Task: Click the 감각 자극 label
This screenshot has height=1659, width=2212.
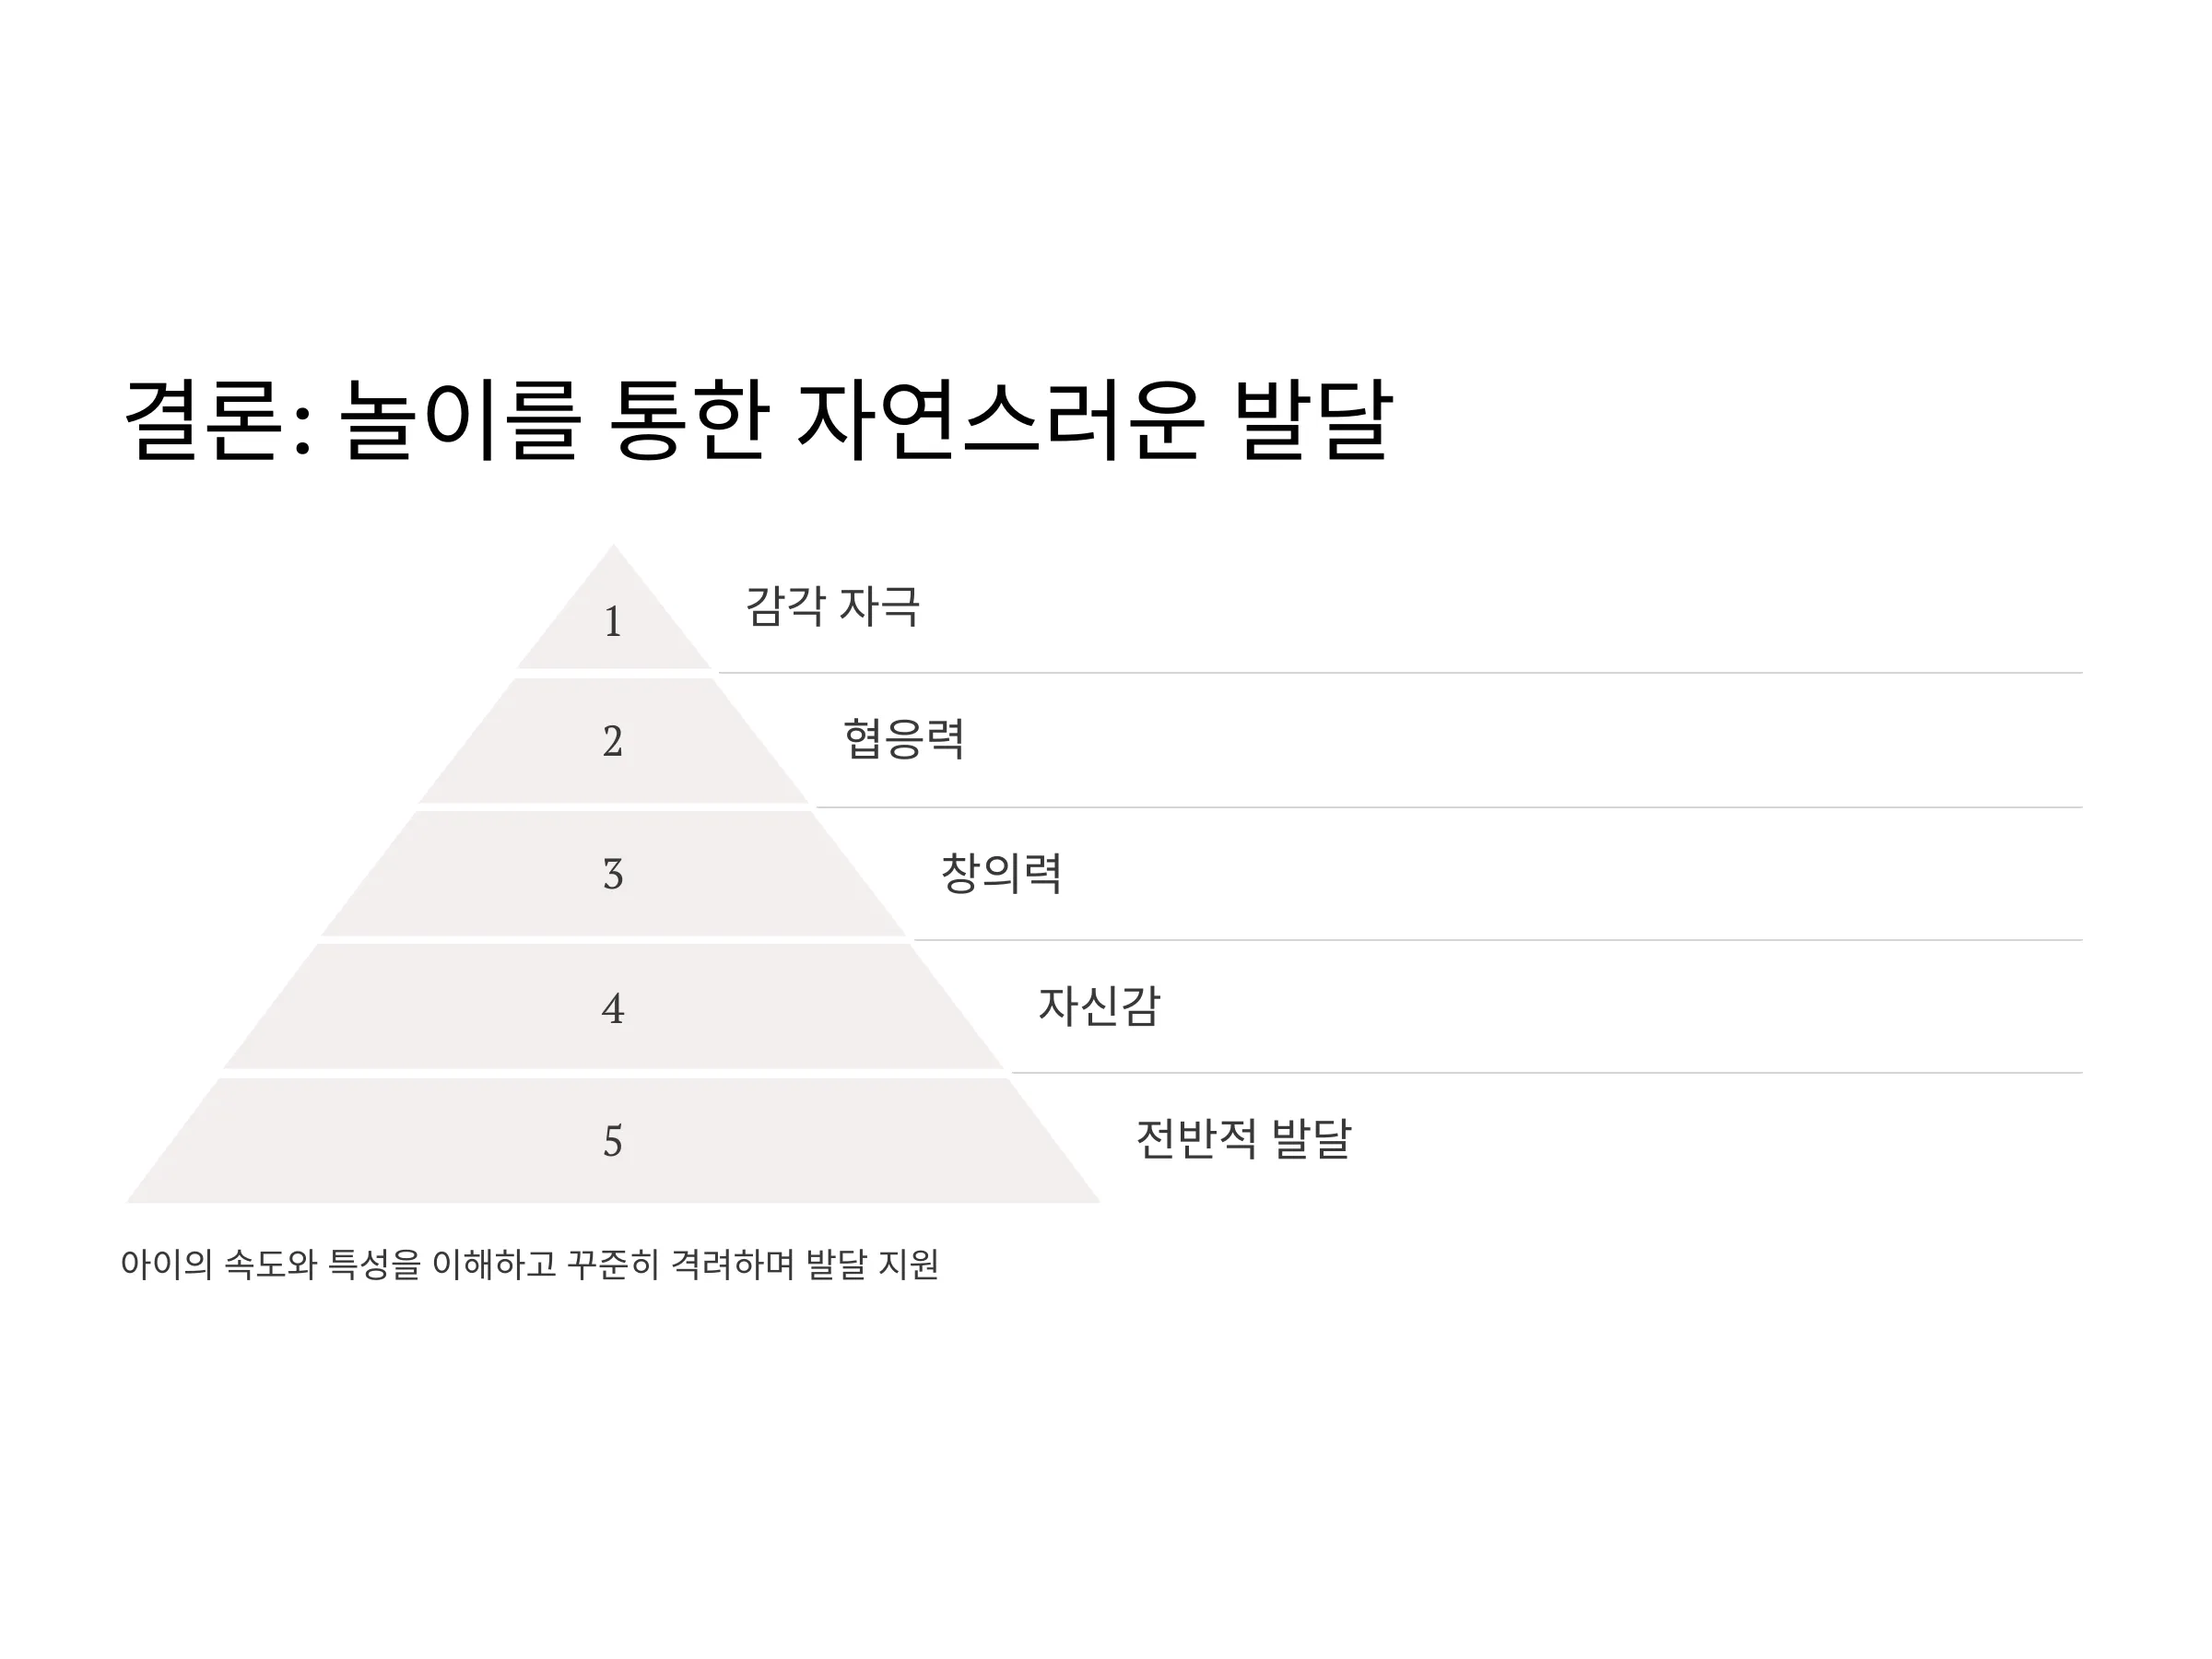Action: pos(832,606)
